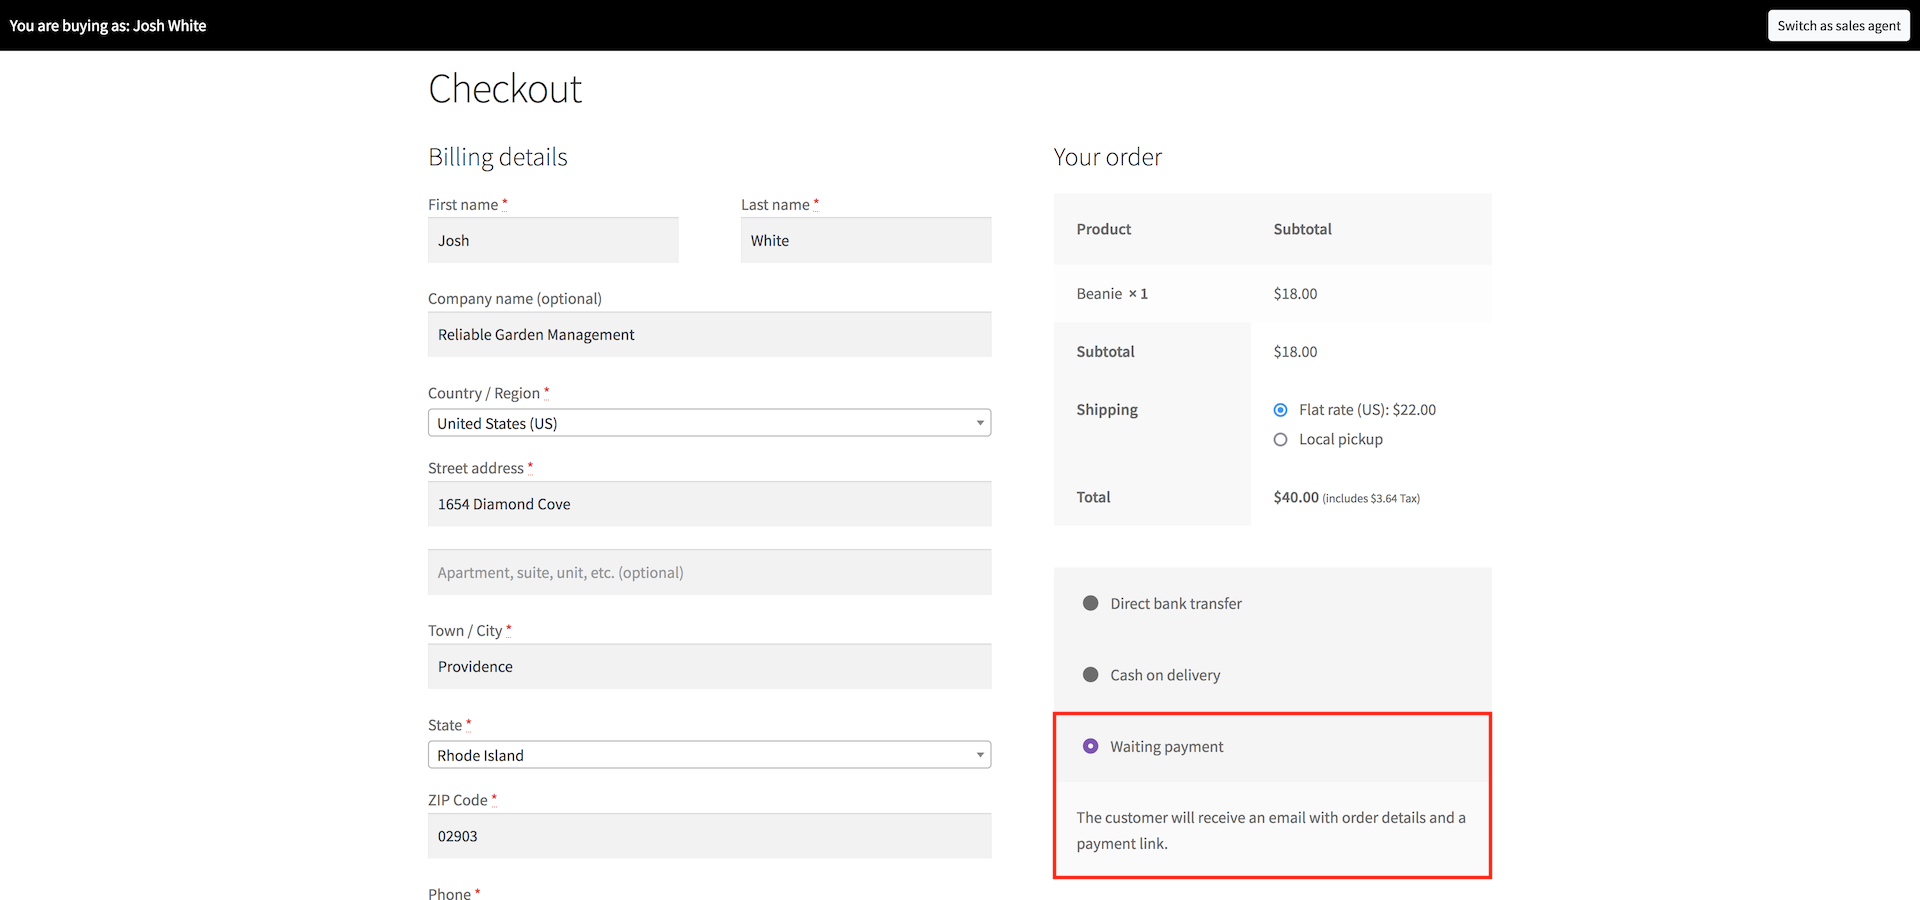The height and width of the screenshot is (900, 1920).
Task: Click the Company name field
Action: click(x=709, y=335)
